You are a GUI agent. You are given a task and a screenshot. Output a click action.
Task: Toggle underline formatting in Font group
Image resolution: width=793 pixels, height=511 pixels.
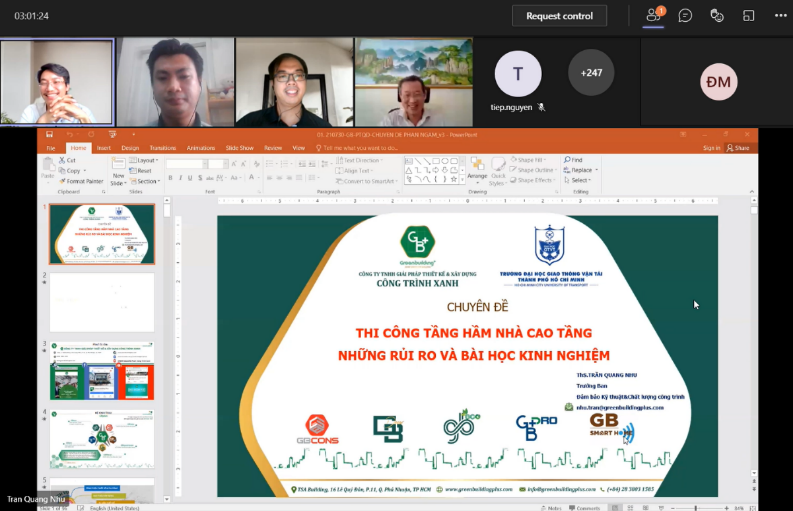tap(192, 178)
